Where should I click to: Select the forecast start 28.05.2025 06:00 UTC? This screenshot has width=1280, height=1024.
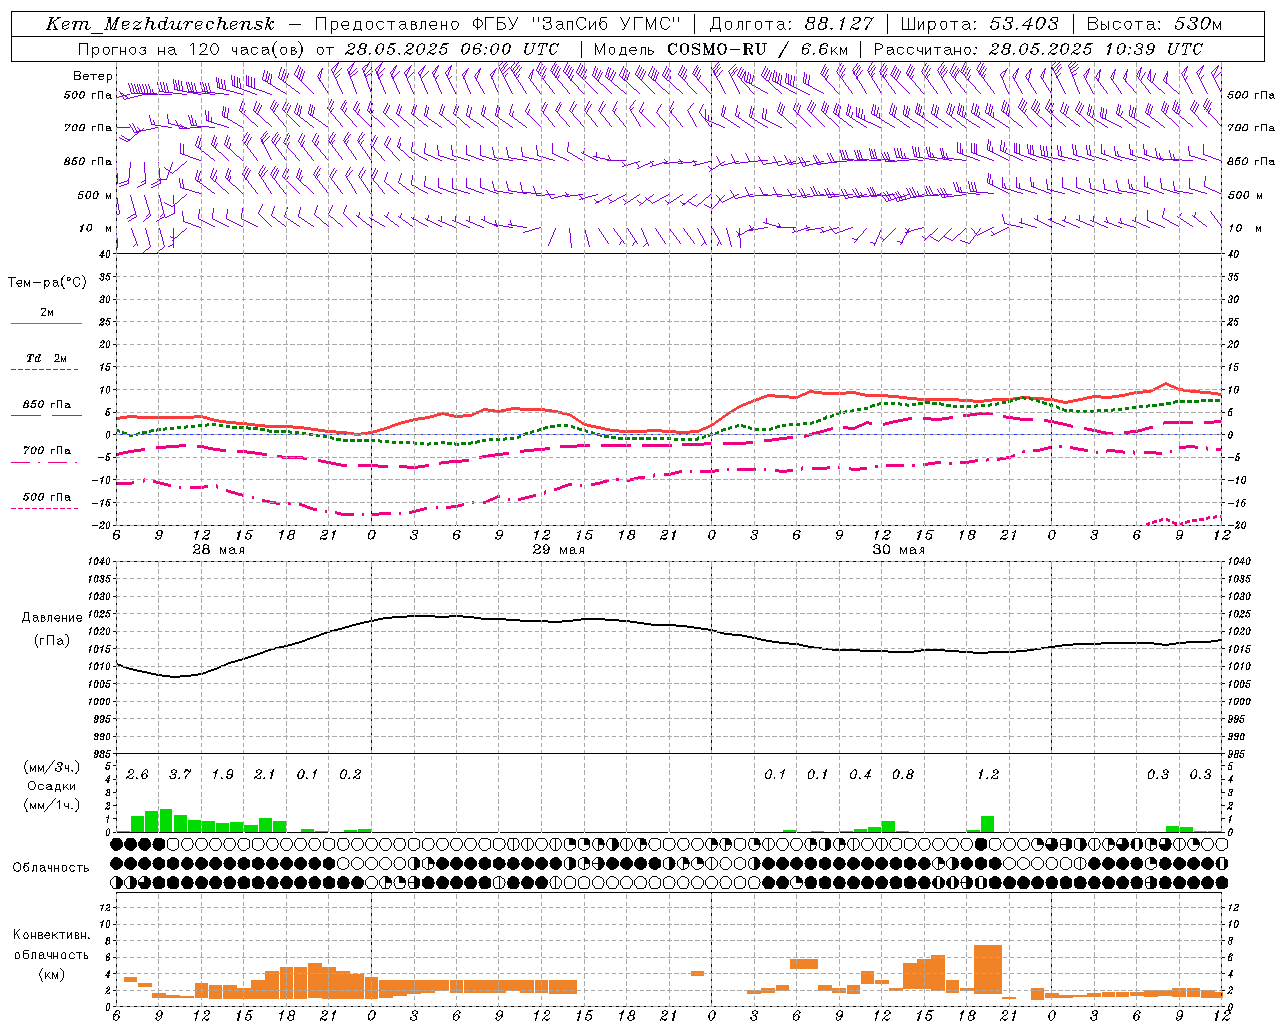coord(451,49)
